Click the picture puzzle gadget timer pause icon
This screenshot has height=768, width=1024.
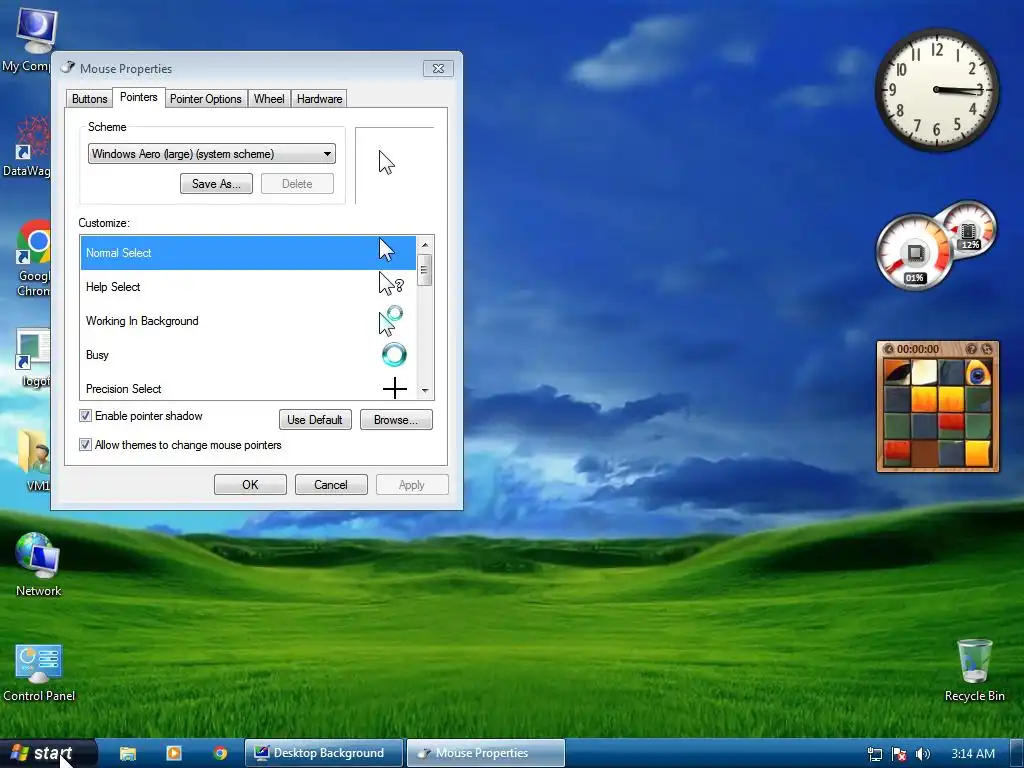tap(888, 349)
